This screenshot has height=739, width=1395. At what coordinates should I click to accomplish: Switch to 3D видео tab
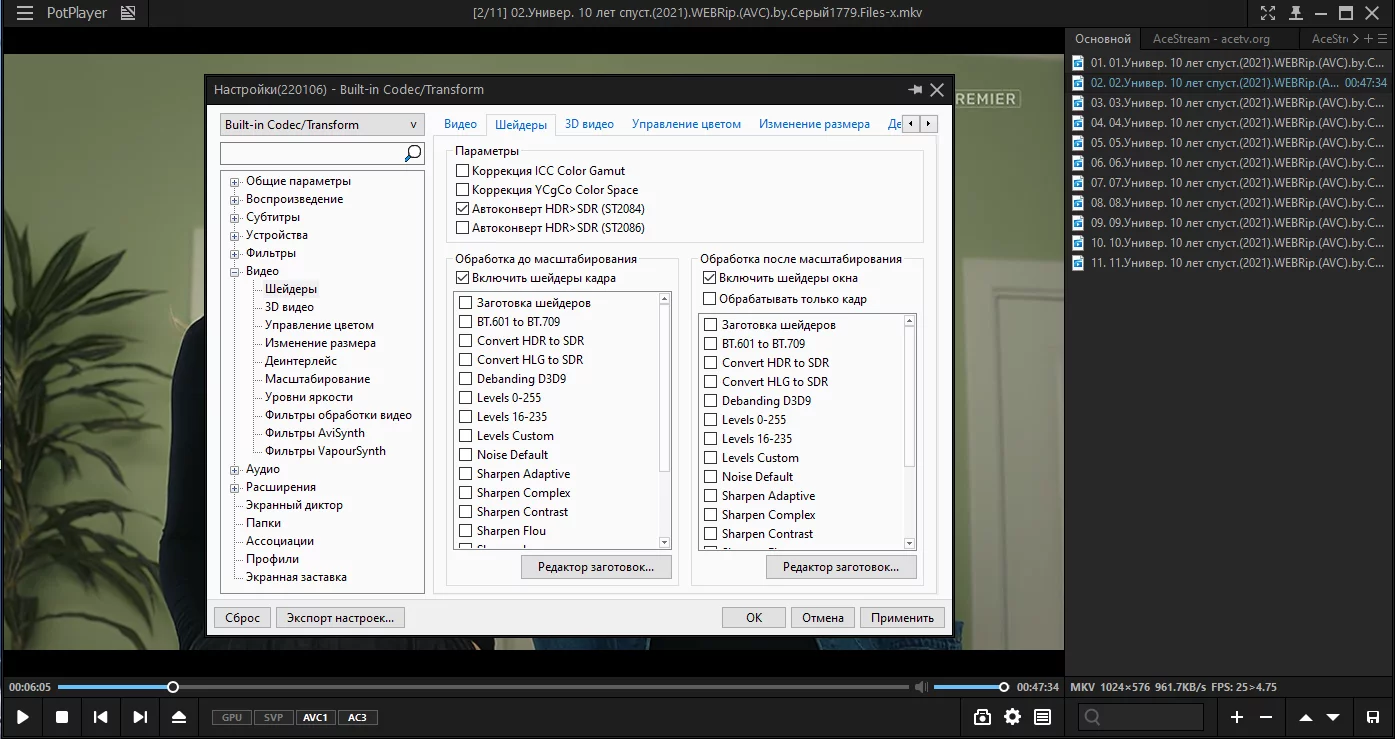point(589,124)
